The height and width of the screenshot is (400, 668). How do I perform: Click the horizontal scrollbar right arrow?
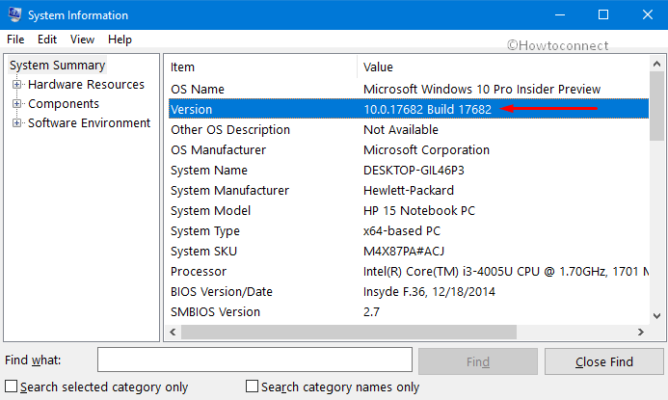[641, 332]
